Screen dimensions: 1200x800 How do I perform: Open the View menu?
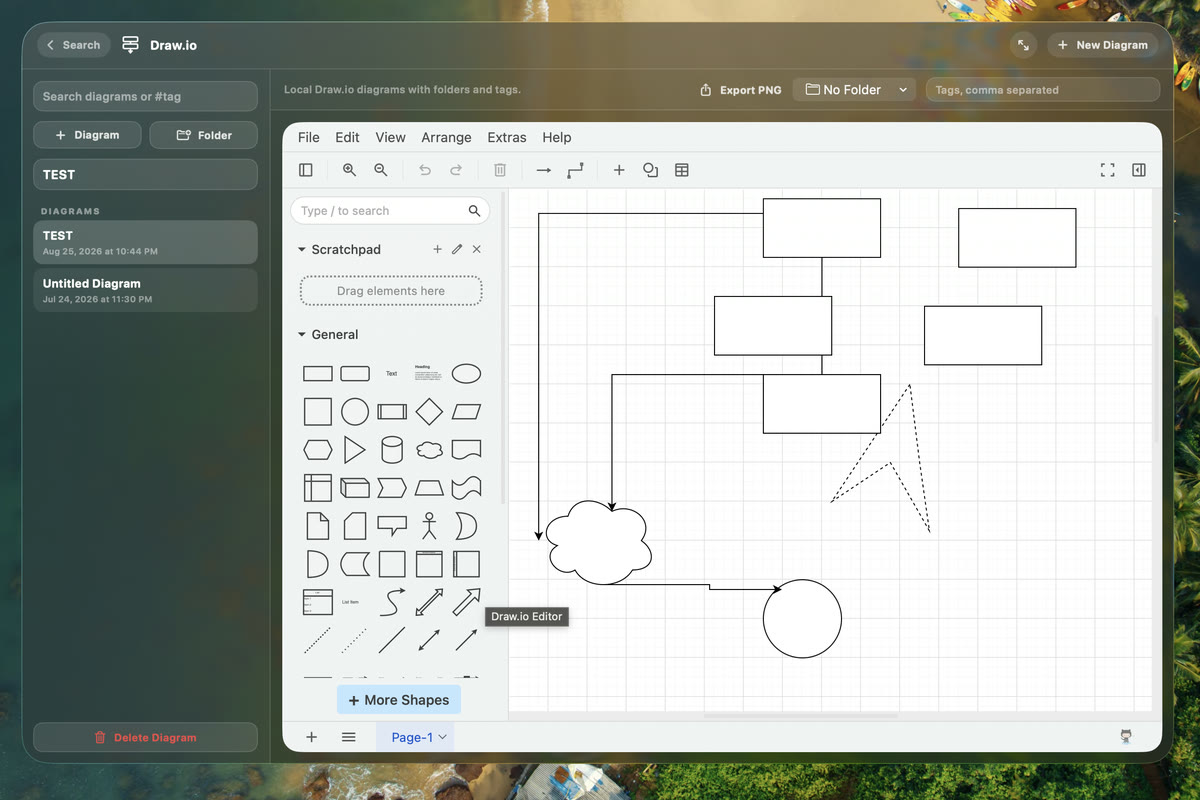[x=390, y=138]
